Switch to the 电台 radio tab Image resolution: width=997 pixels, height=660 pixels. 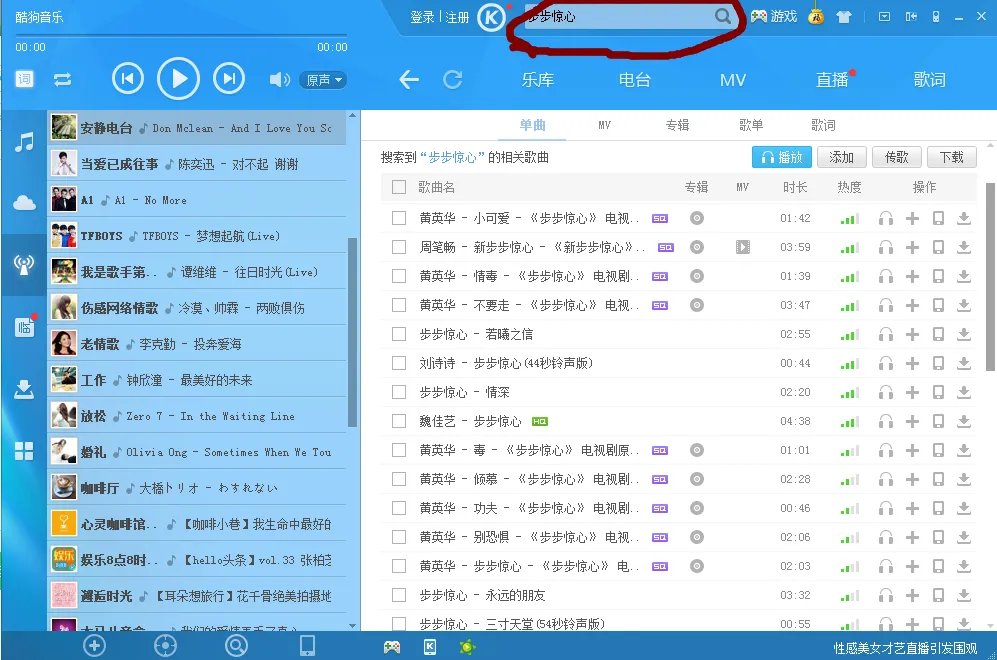pyautogui.click(x=635, y=79)
